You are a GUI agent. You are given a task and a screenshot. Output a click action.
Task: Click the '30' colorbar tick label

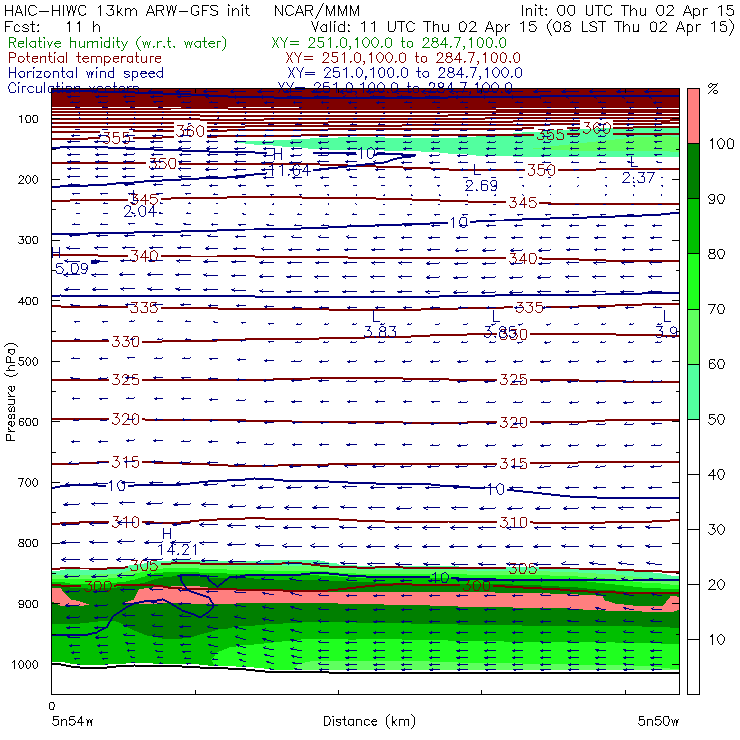716,530
